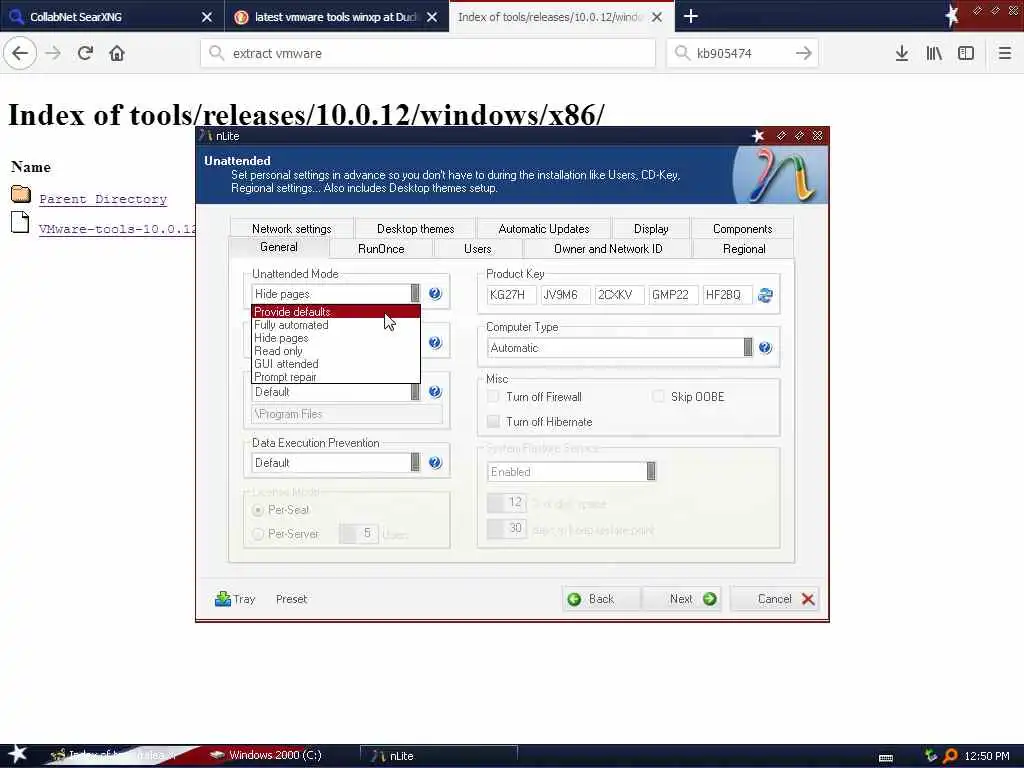Screen dimensions: 1024x768
Task: Open the Default dropdown above Program Files
Action: point(336,391)
